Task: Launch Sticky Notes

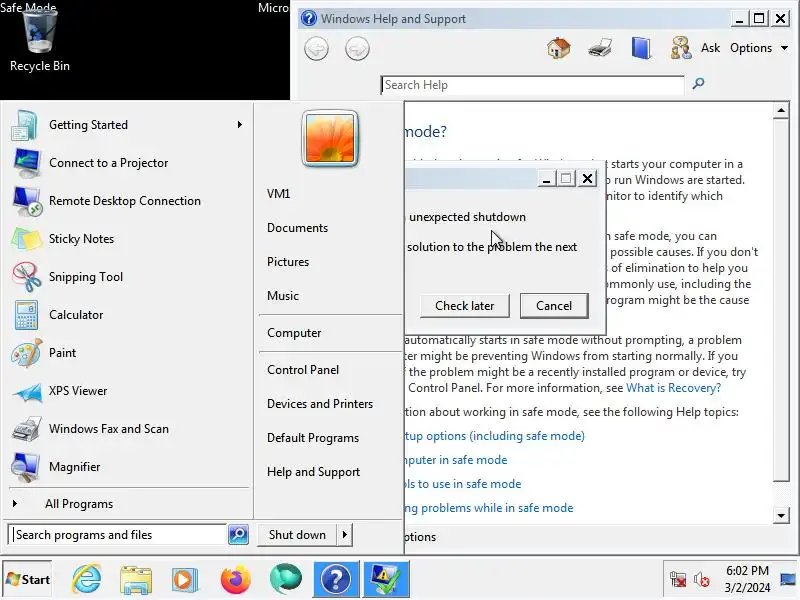Action: (81, 239)
